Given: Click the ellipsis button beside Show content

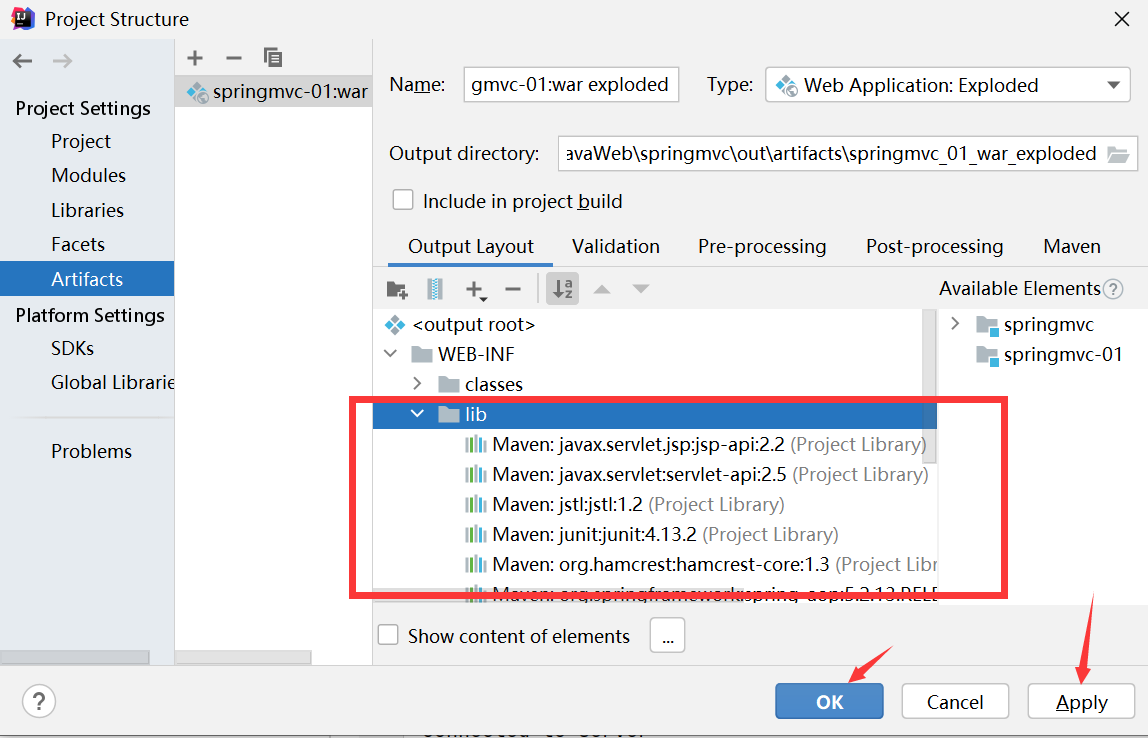Looking at the screenshot, I should point(667,636).
